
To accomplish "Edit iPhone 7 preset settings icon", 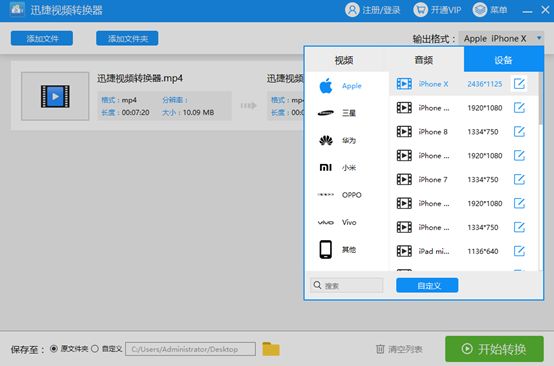I will 519,179.
